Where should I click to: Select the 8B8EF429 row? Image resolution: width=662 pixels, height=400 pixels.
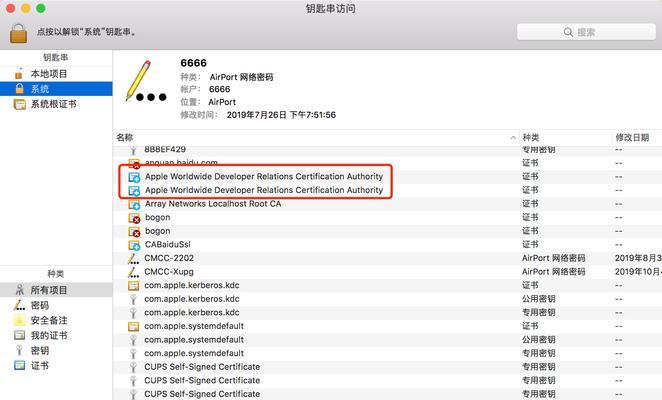tap(387, 150)
